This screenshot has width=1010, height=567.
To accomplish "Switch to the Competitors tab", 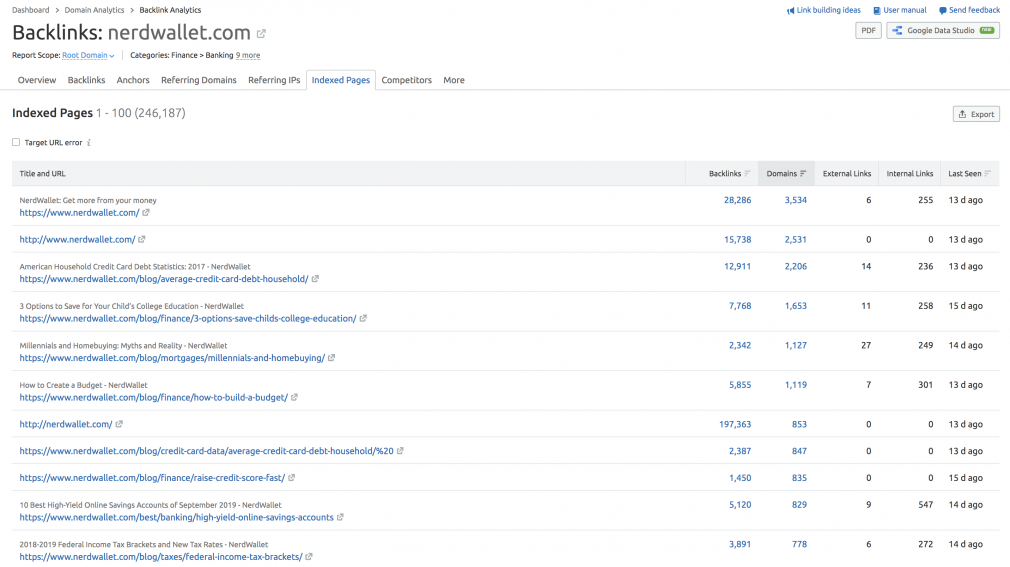I will [406, 80].
